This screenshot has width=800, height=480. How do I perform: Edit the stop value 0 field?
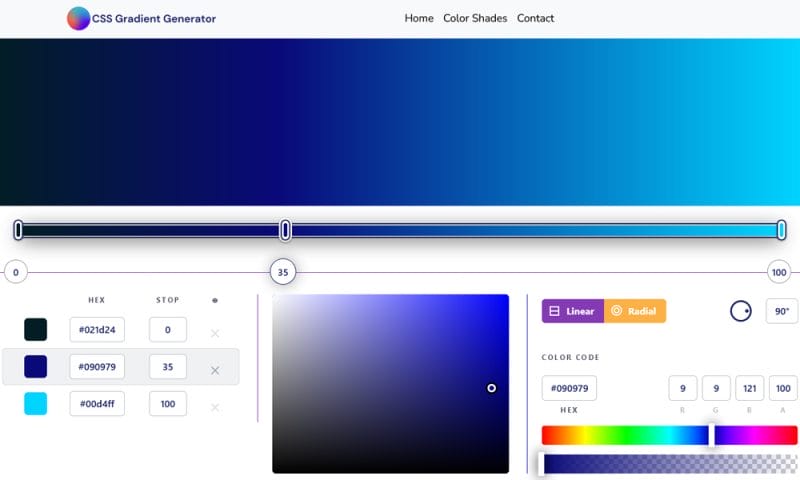168,330
